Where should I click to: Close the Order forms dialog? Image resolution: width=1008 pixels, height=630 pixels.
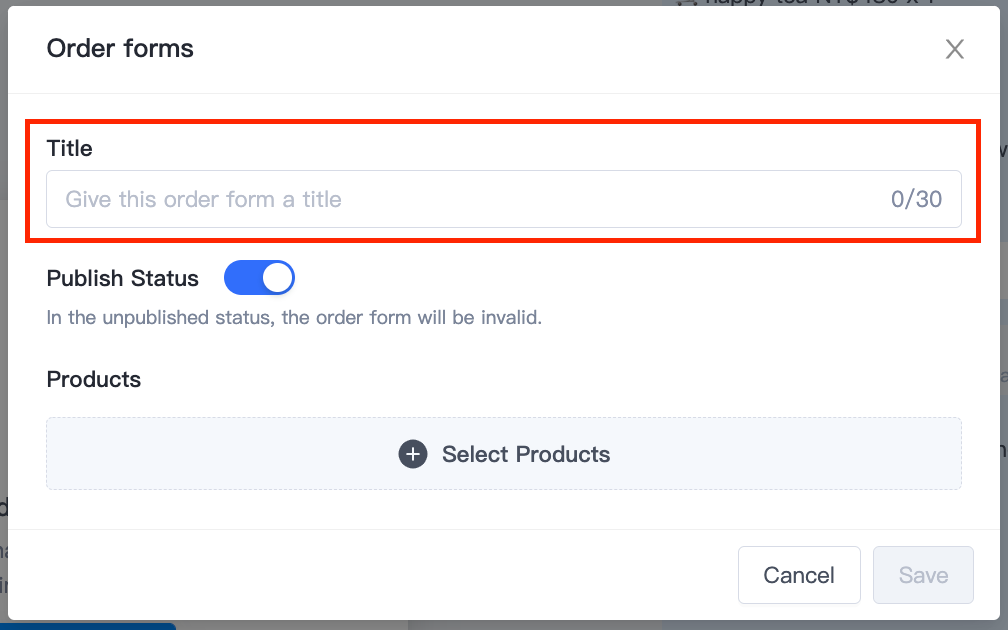(955, 49)
